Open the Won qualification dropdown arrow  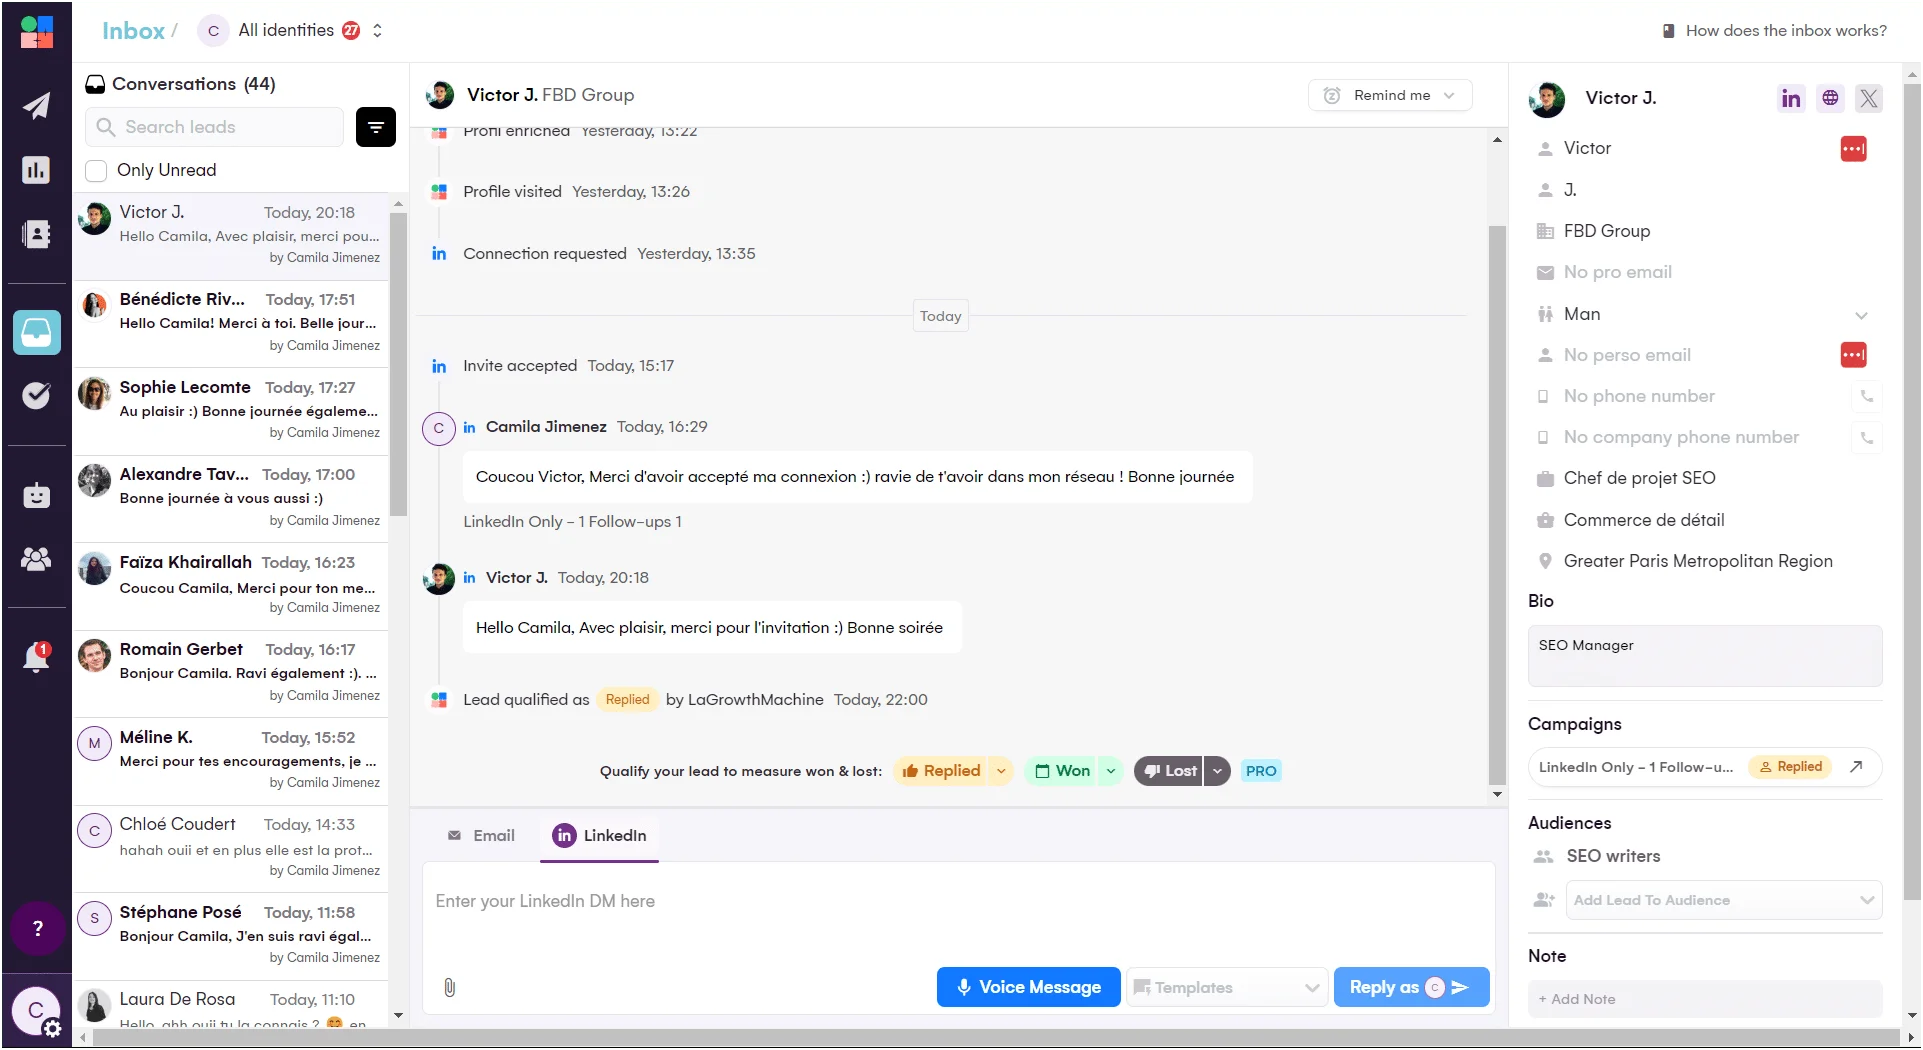(1110, 771)
